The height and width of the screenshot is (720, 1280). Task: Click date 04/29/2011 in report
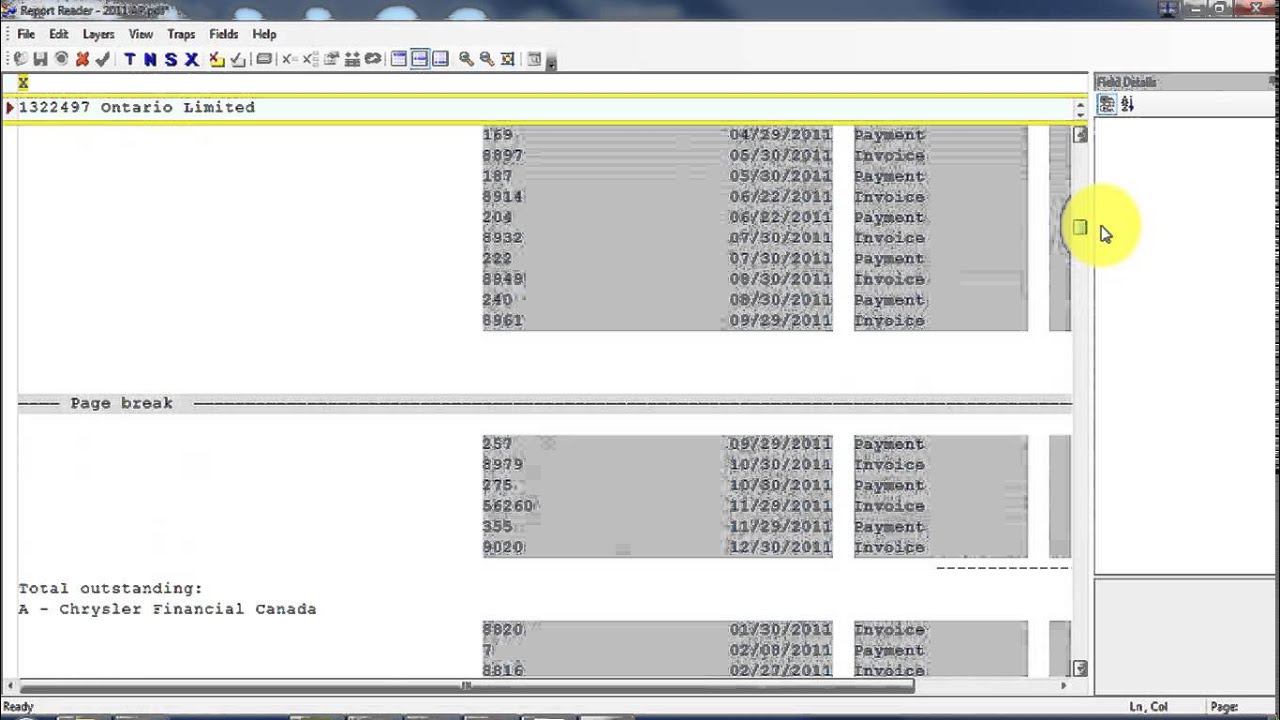pyautogui.click(x=780, y=135)
